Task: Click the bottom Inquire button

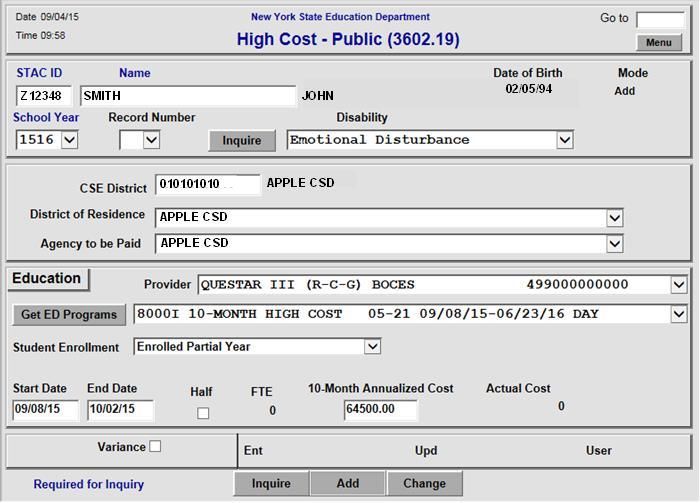Action: tap(271, 483)
